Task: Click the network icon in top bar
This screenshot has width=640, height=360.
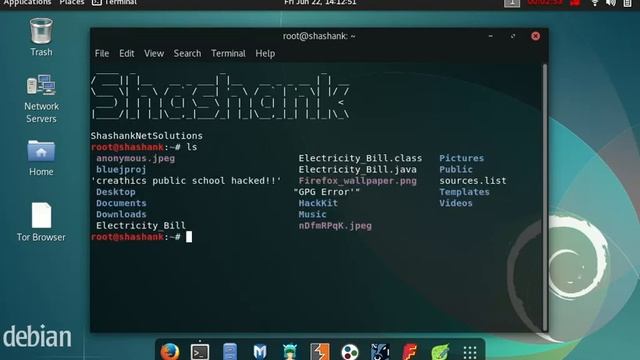Action: click(595, 3)
